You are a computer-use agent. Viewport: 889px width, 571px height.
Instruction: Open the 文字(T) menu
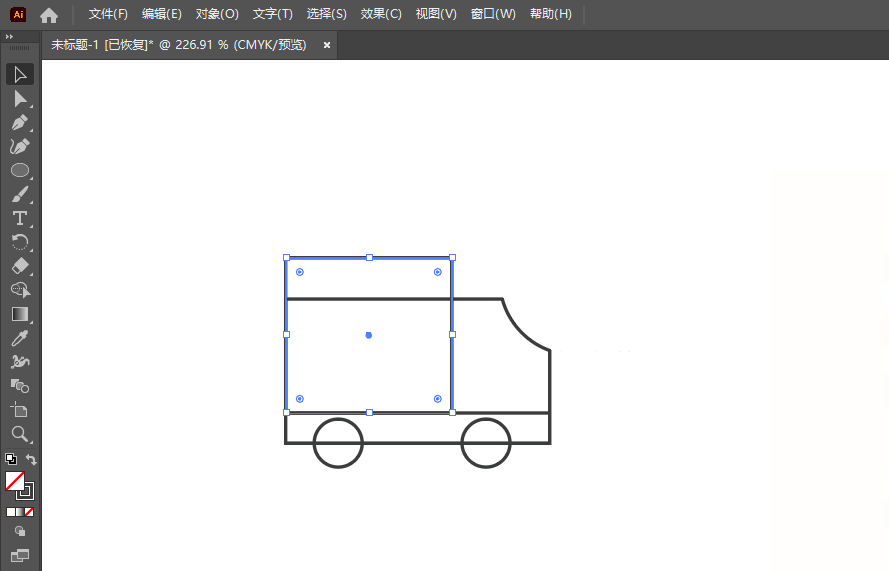pyautogui.click(x=273, y=14)
